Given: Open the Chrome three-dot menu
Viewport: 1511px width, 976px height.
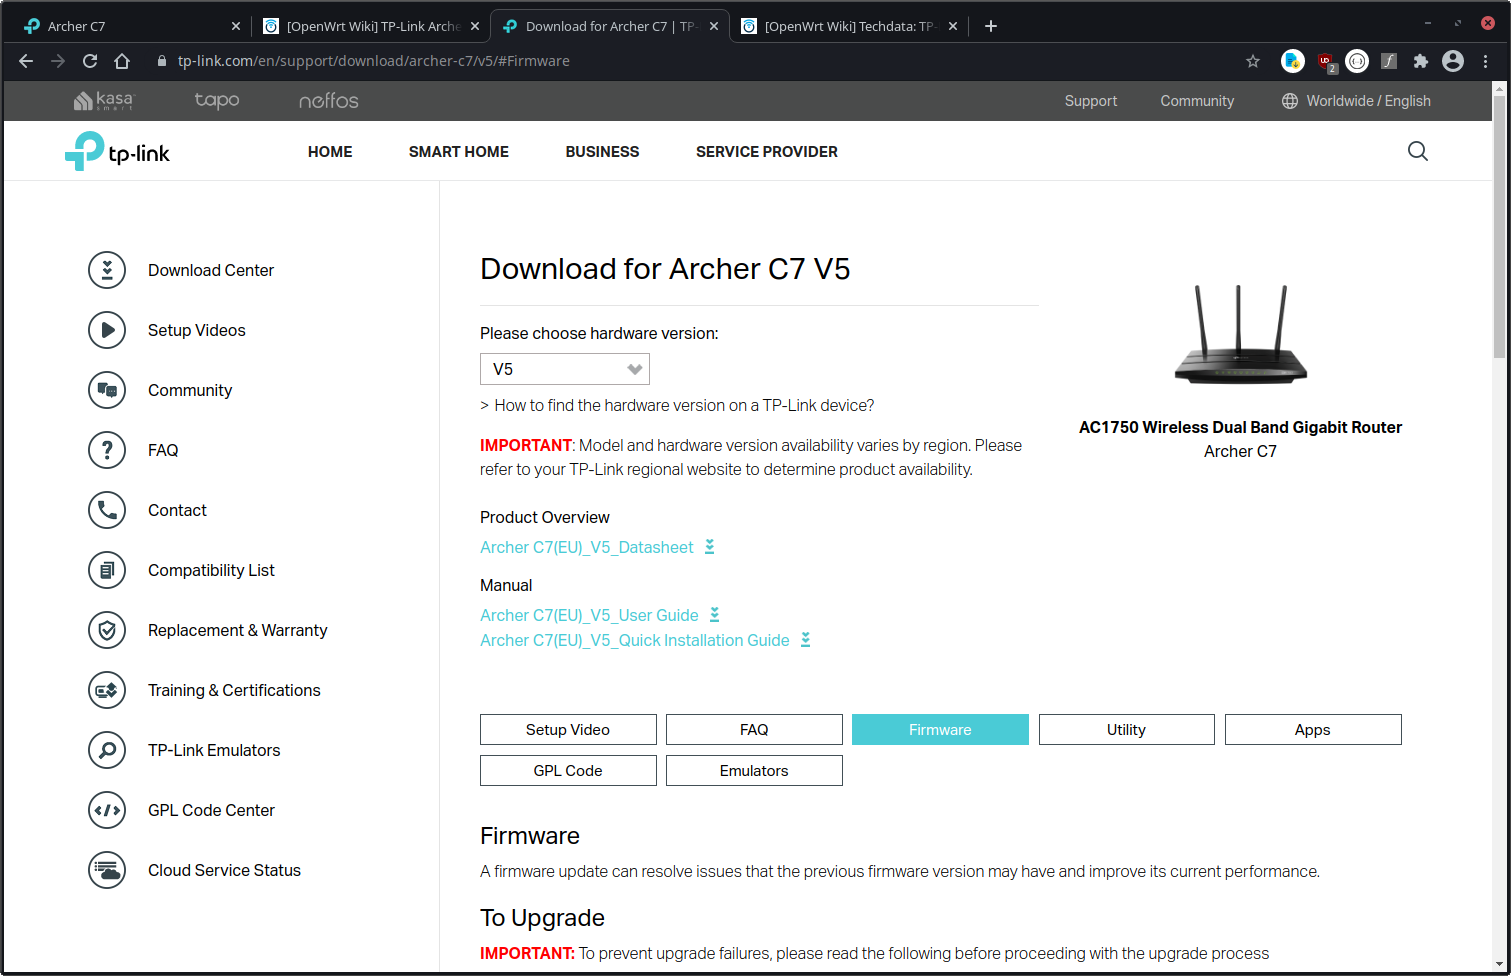Looking at the screenshot, I should pos(1486,61).
